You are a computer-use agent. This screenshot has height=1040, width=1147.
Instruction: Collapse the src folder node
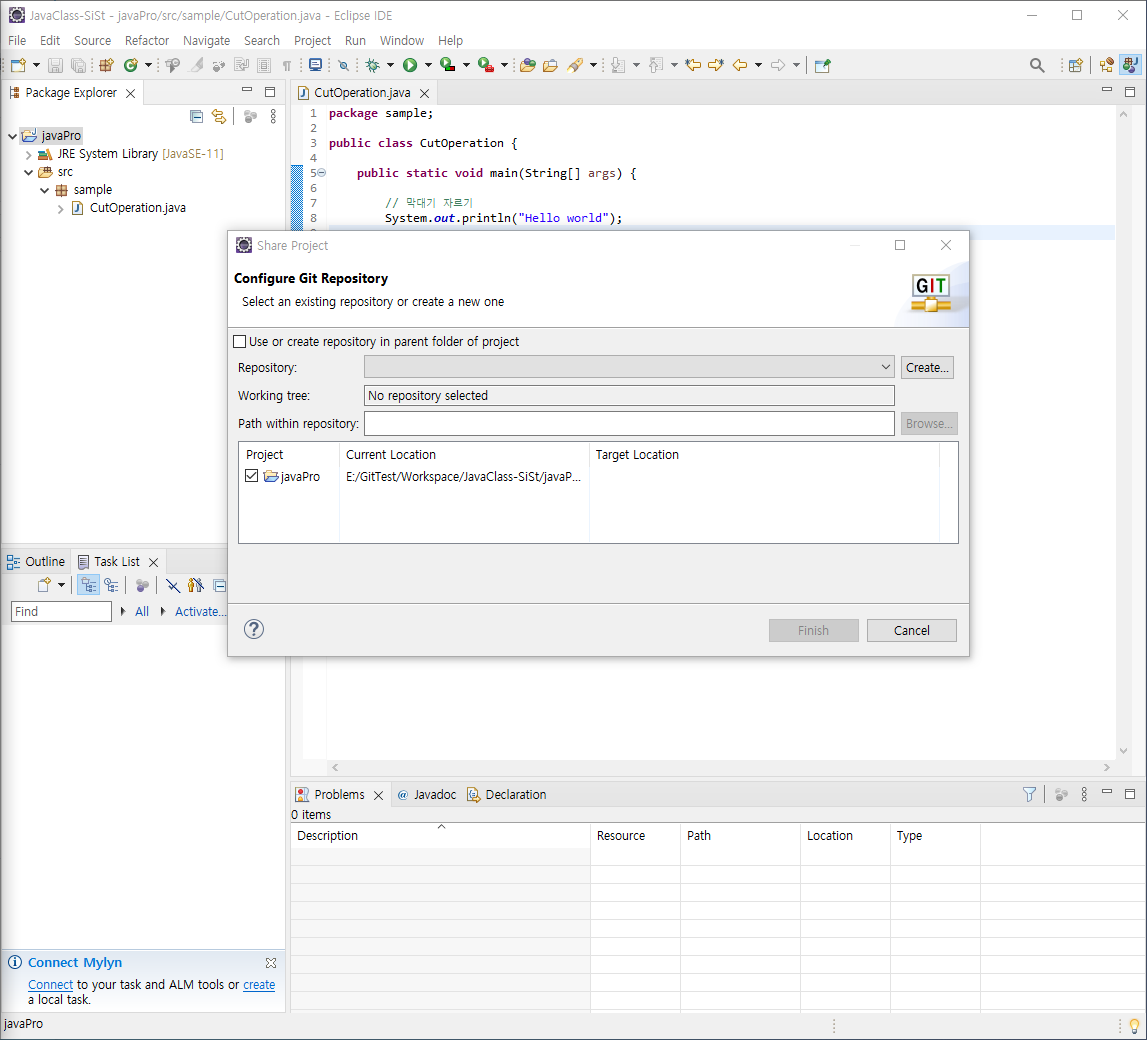[x=29, y=173]
